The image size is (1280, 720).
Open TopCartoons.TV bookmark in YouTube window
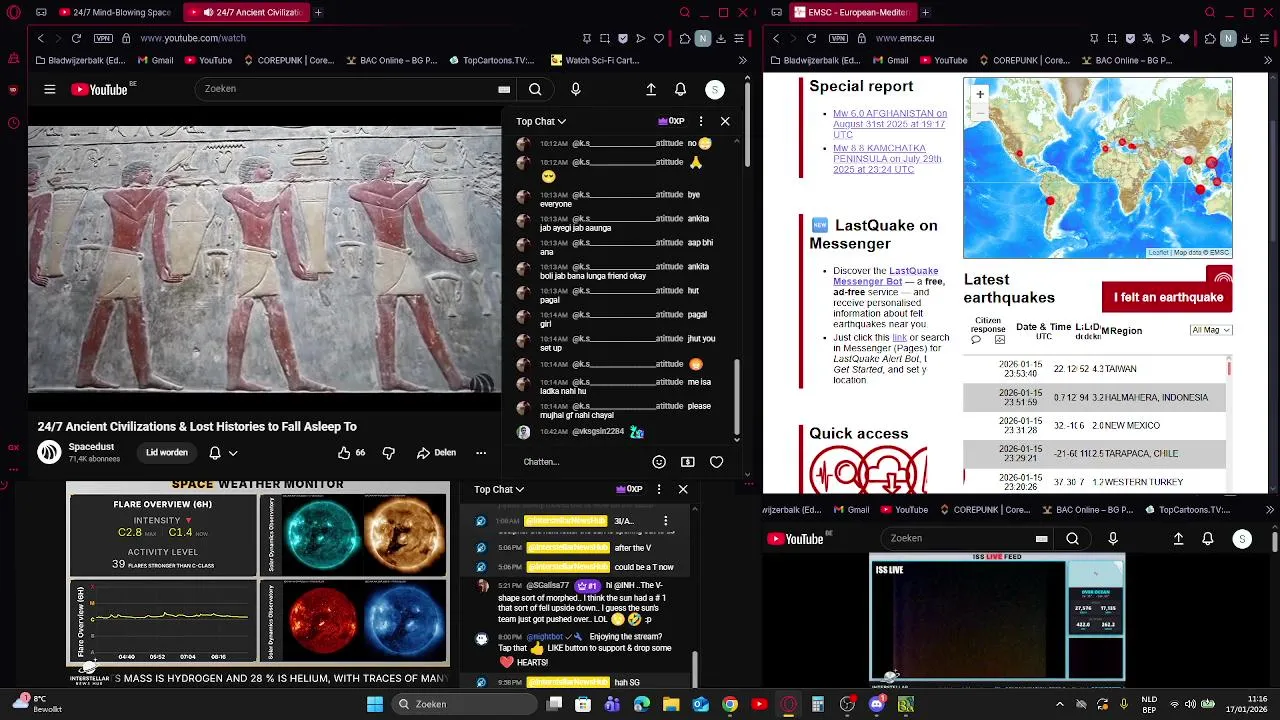click(x=491, y=60)
